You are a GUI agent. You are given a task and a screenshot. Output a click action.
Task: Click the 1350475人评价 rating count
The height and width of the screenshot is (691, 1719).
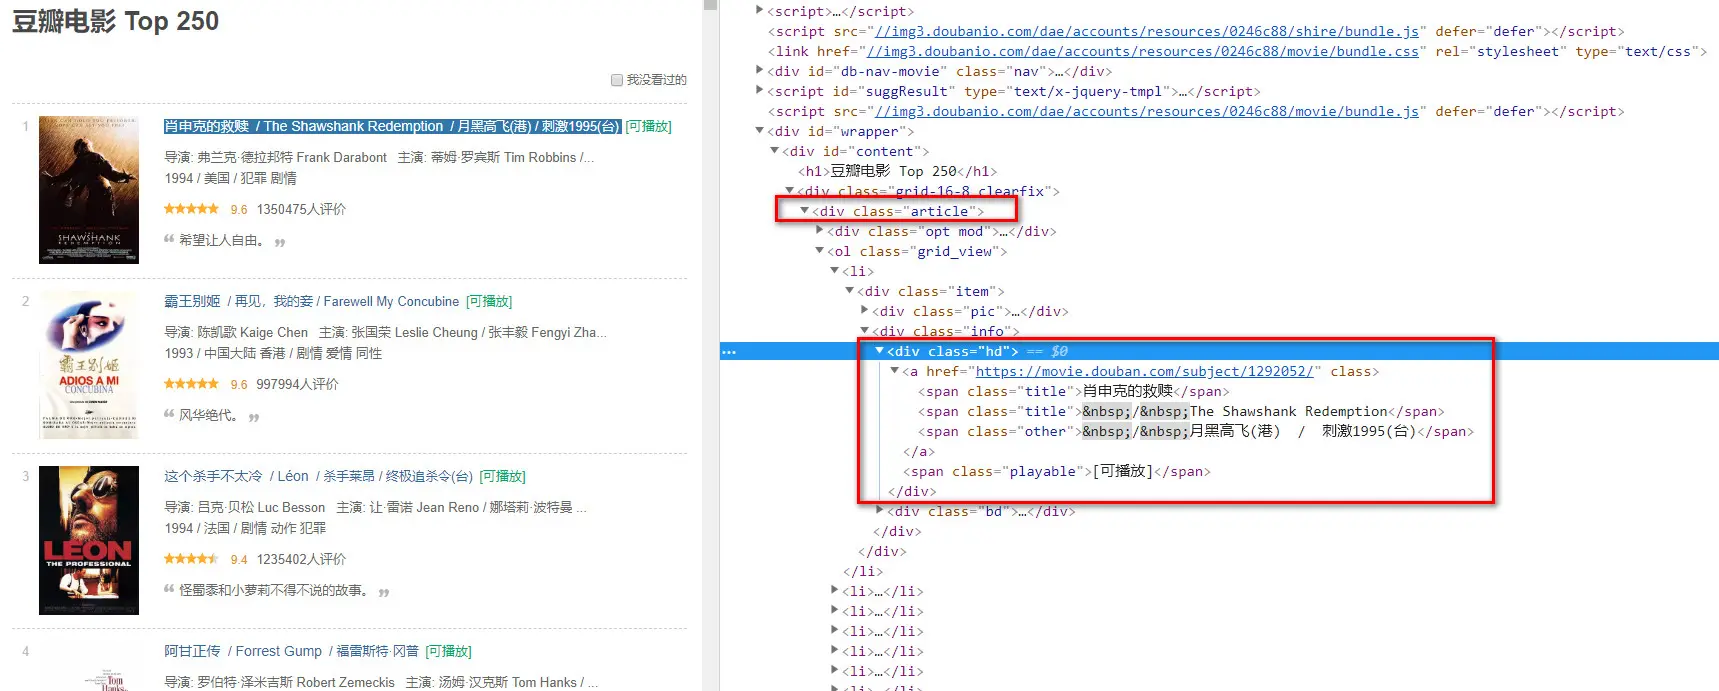301,209
